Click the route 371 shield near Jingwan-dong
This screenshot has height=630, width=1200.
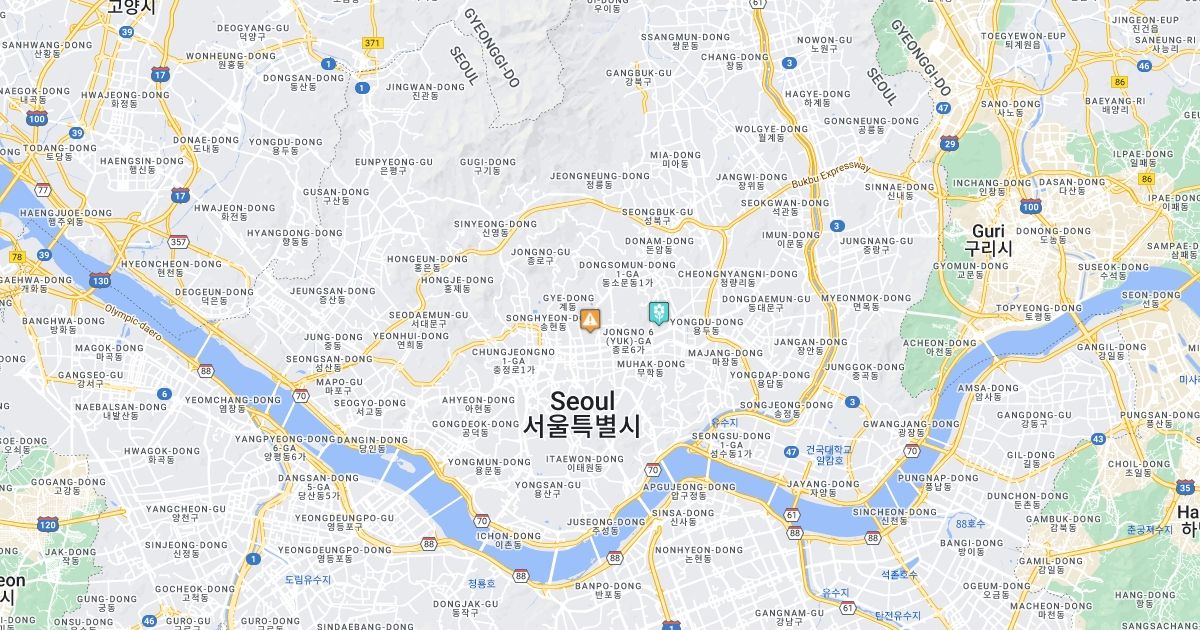(x=373, y=43)
